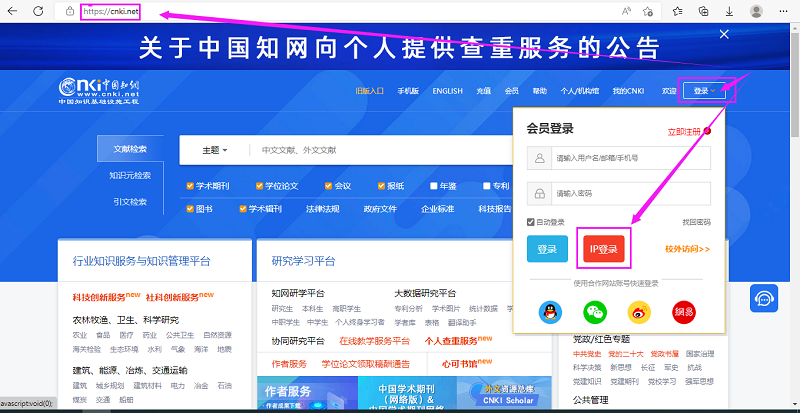Select the 文献检索 tab

[130, 150]
